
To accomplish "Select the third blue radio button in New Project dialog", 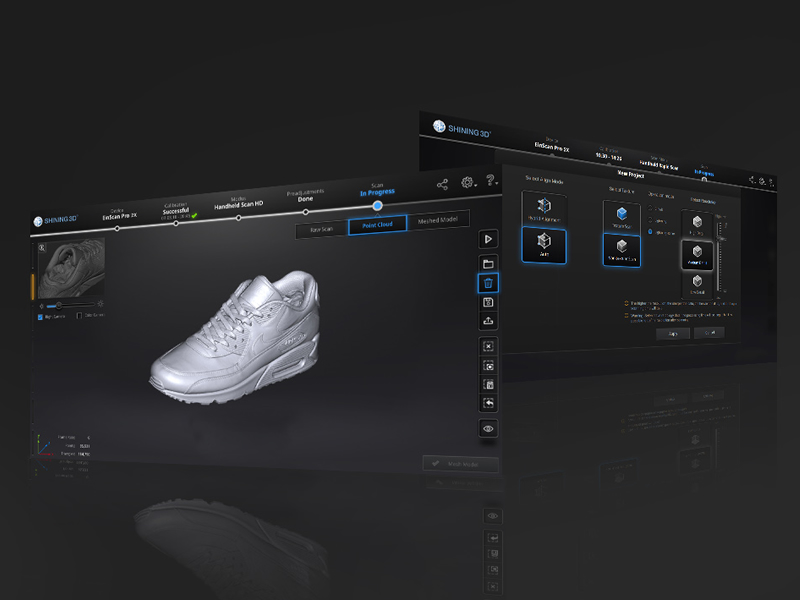I will pos(650,232).
